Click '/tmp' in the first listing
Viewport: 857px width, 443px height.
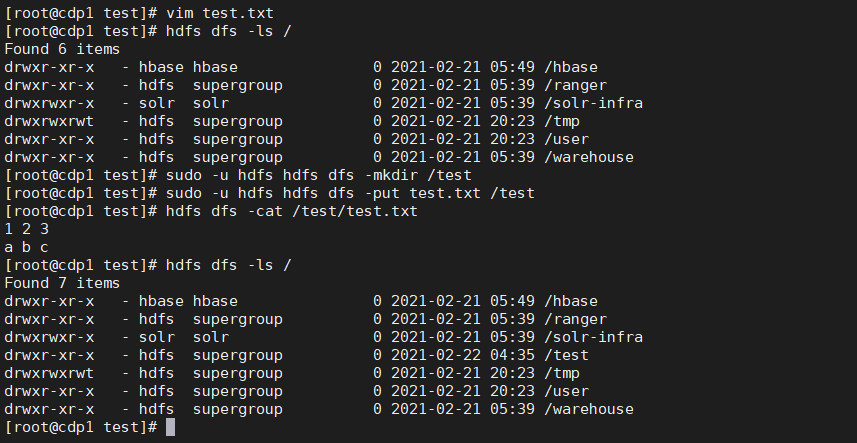click(562, 121)
